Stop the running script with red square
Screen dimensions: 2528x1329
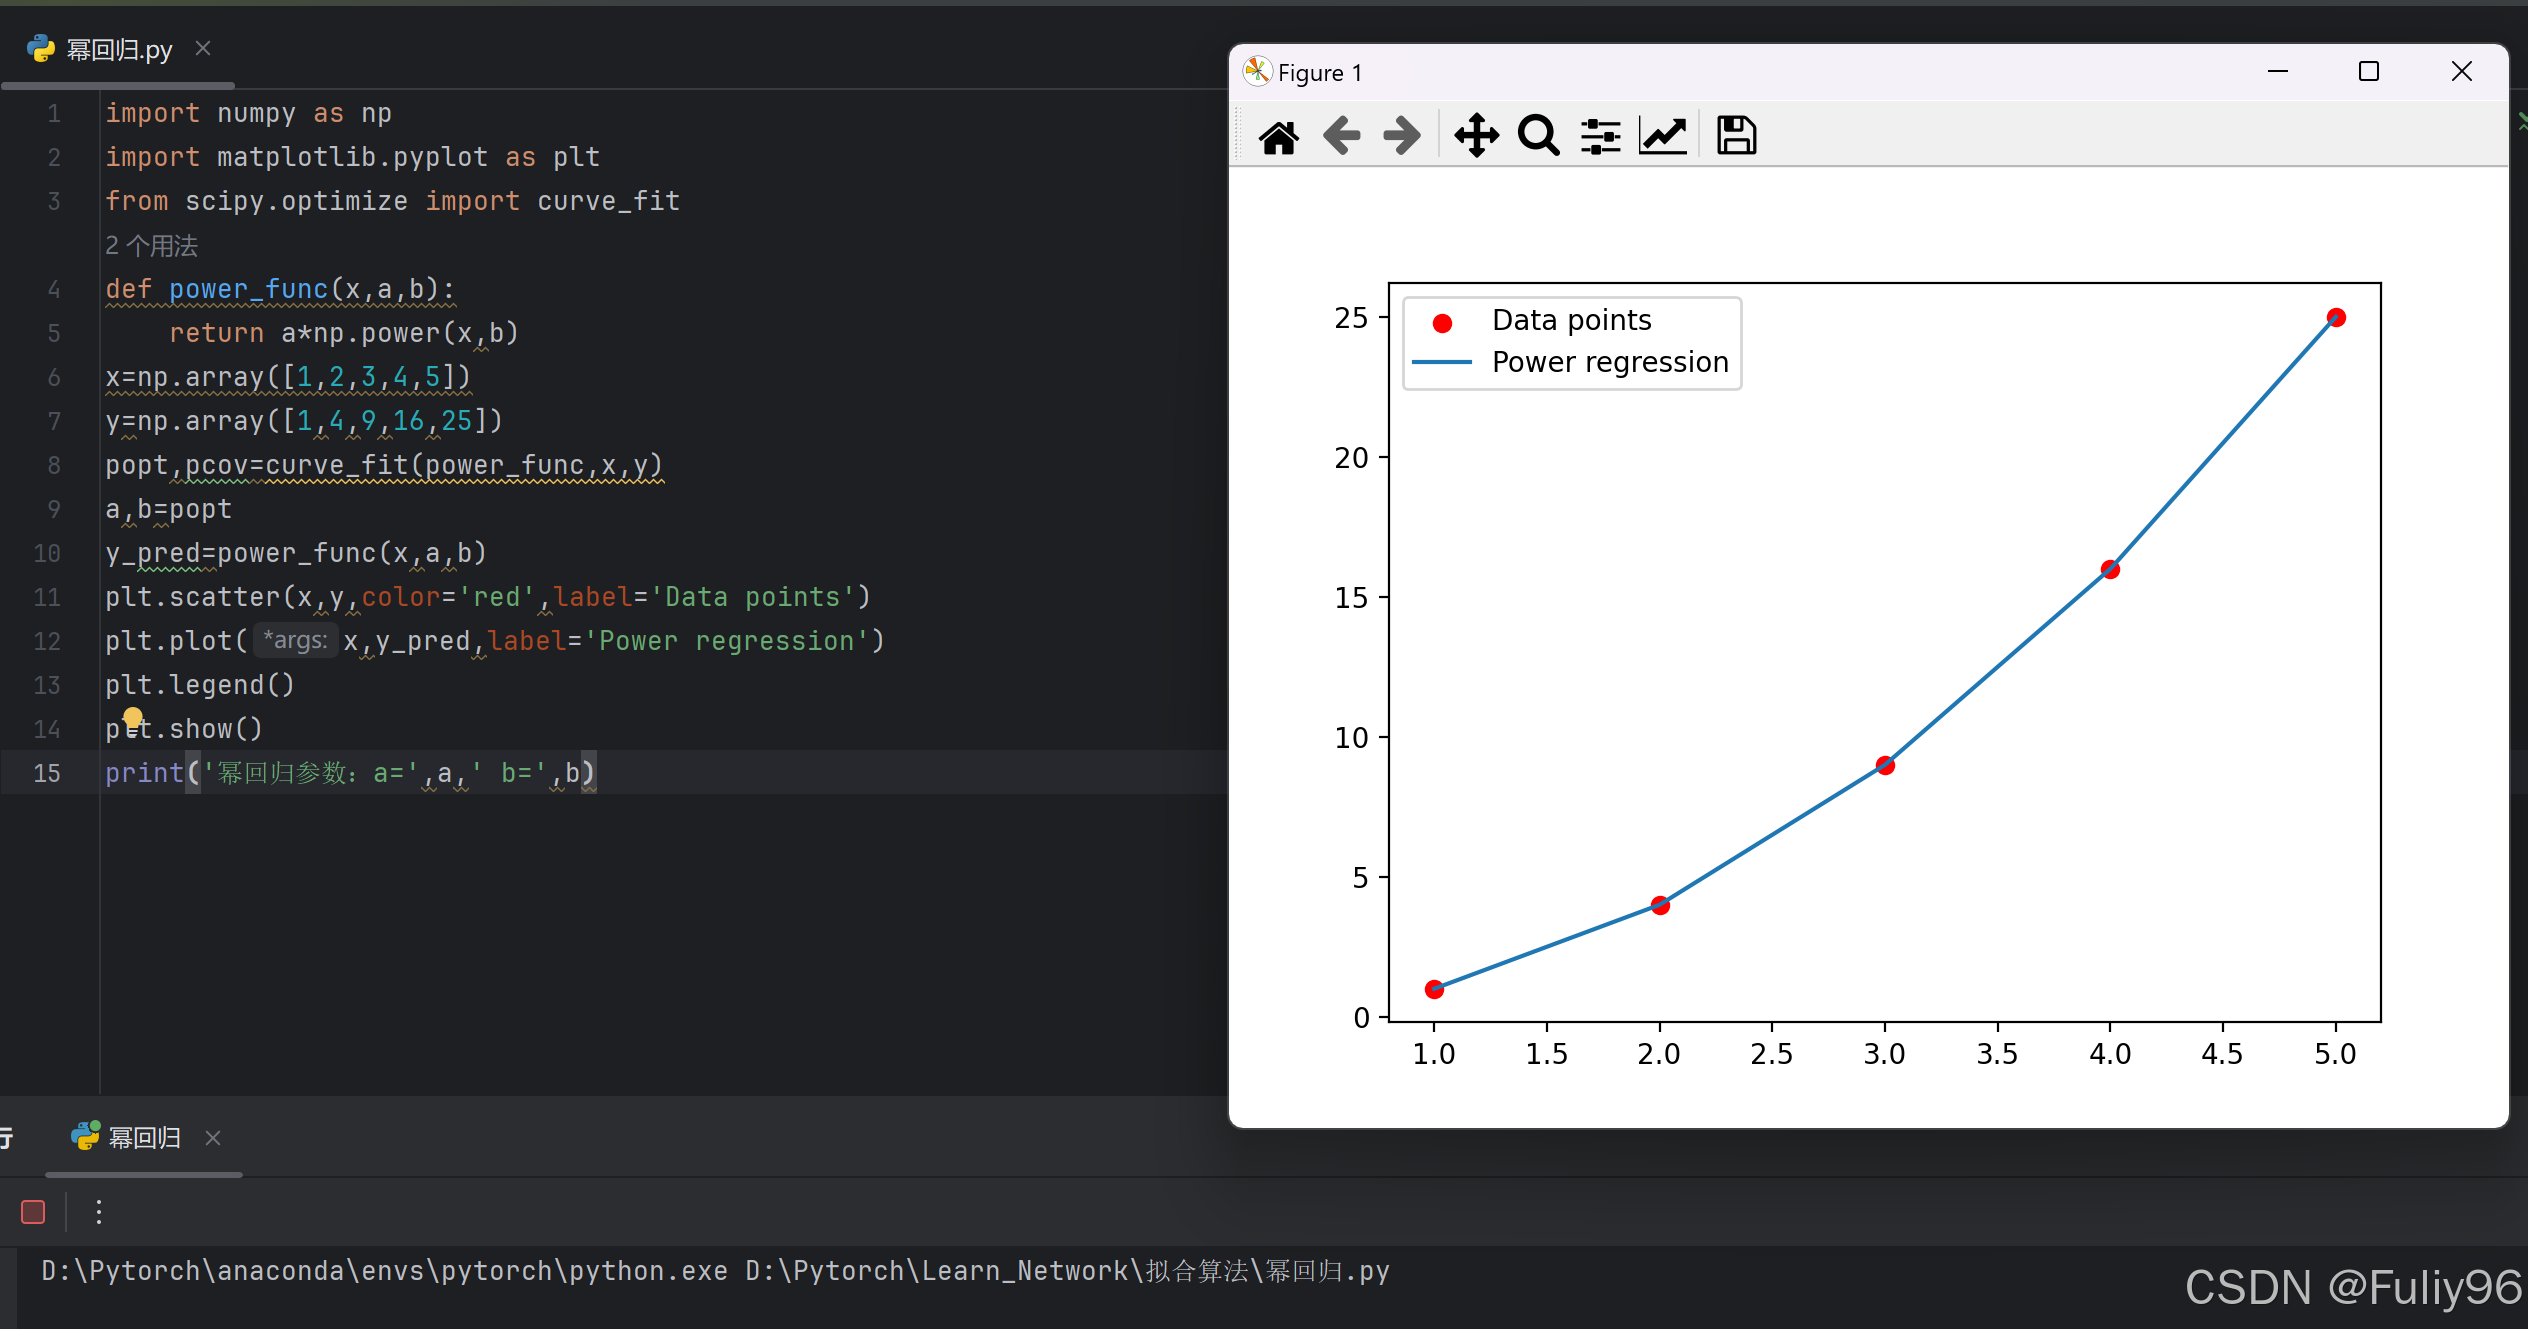[x=33, y=1212]
